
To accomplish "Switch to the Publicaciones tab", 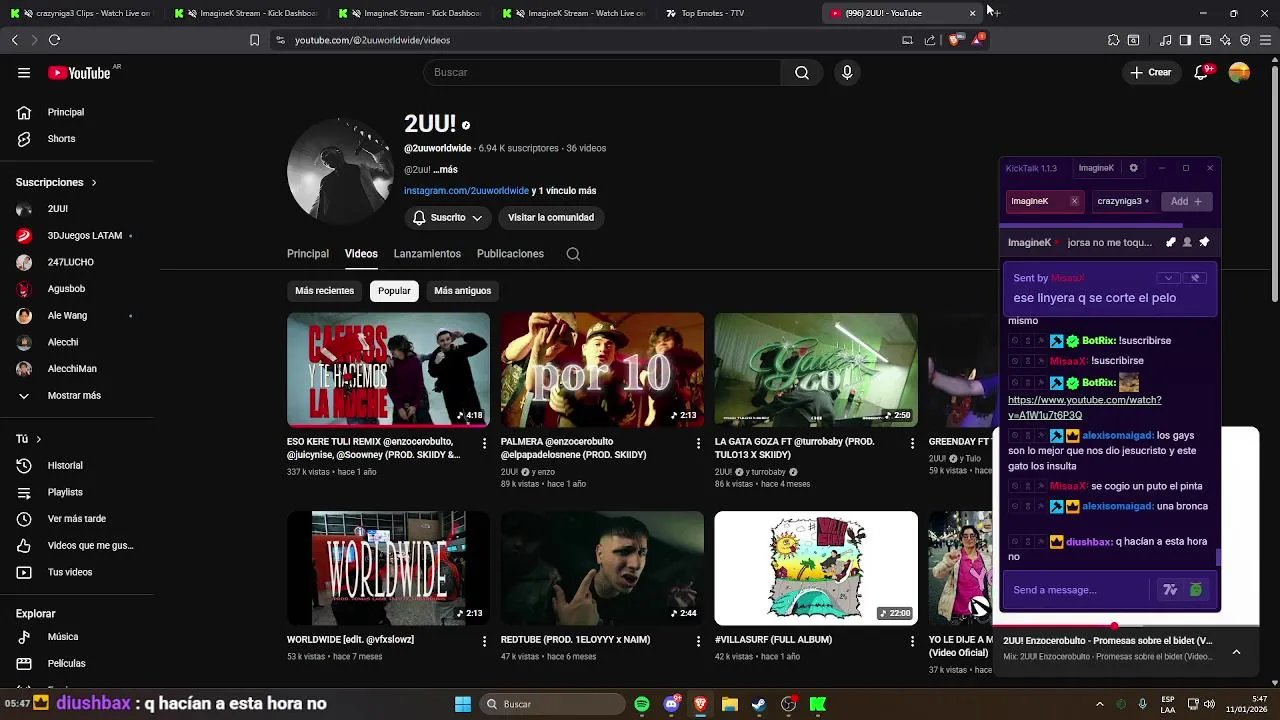I will click(x=510, y=254).
